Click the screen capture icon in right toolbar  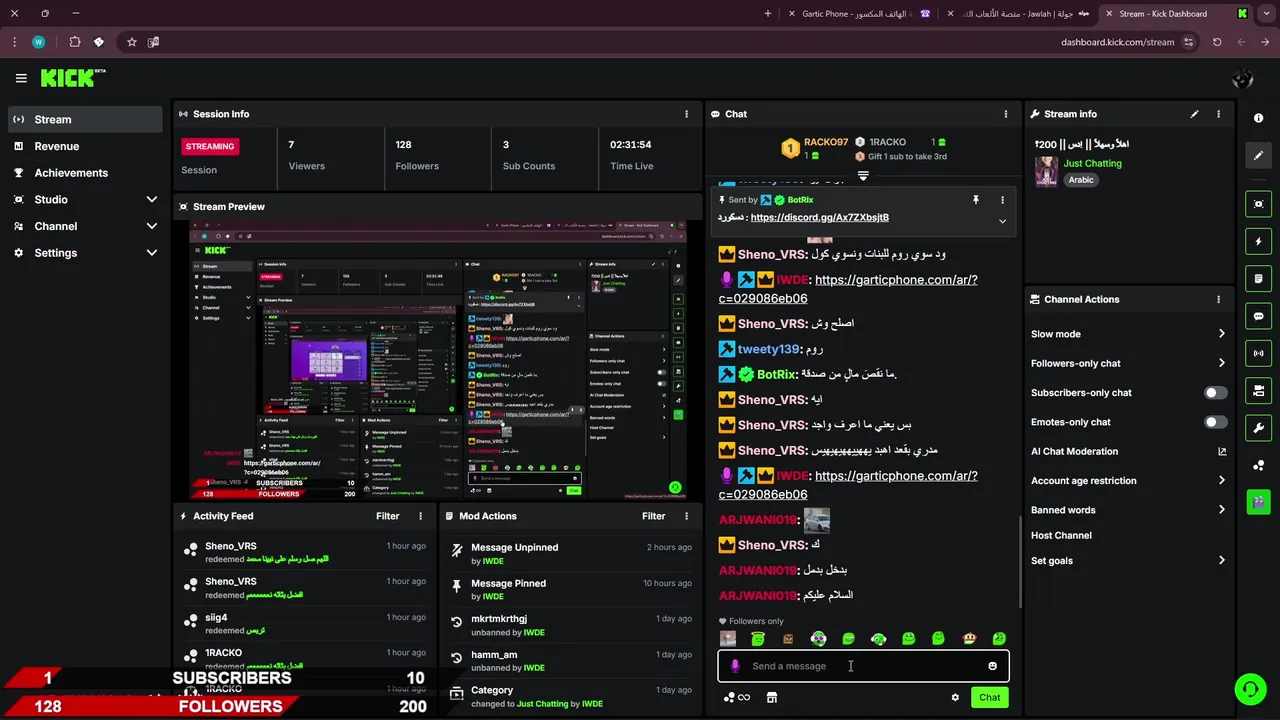tap(1258, 204)
